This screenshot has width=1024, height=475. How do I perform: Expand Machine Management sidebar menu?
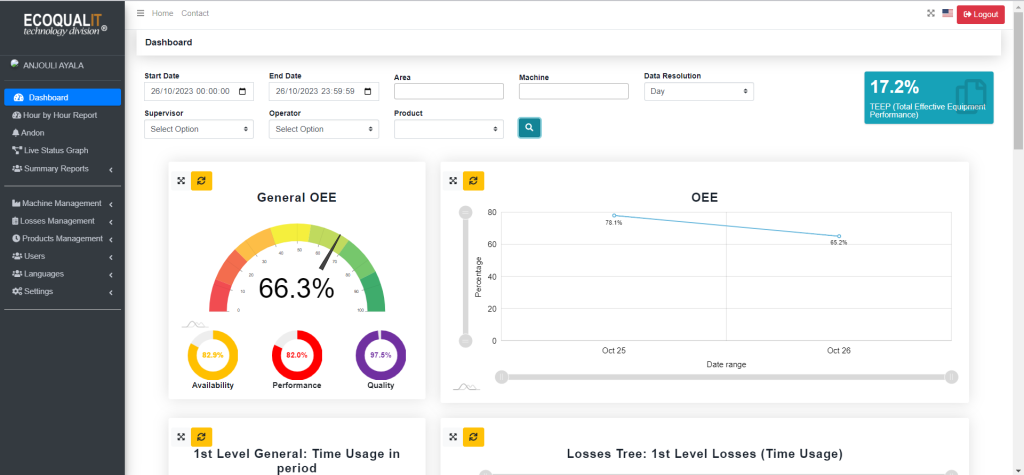coord(62,203)
